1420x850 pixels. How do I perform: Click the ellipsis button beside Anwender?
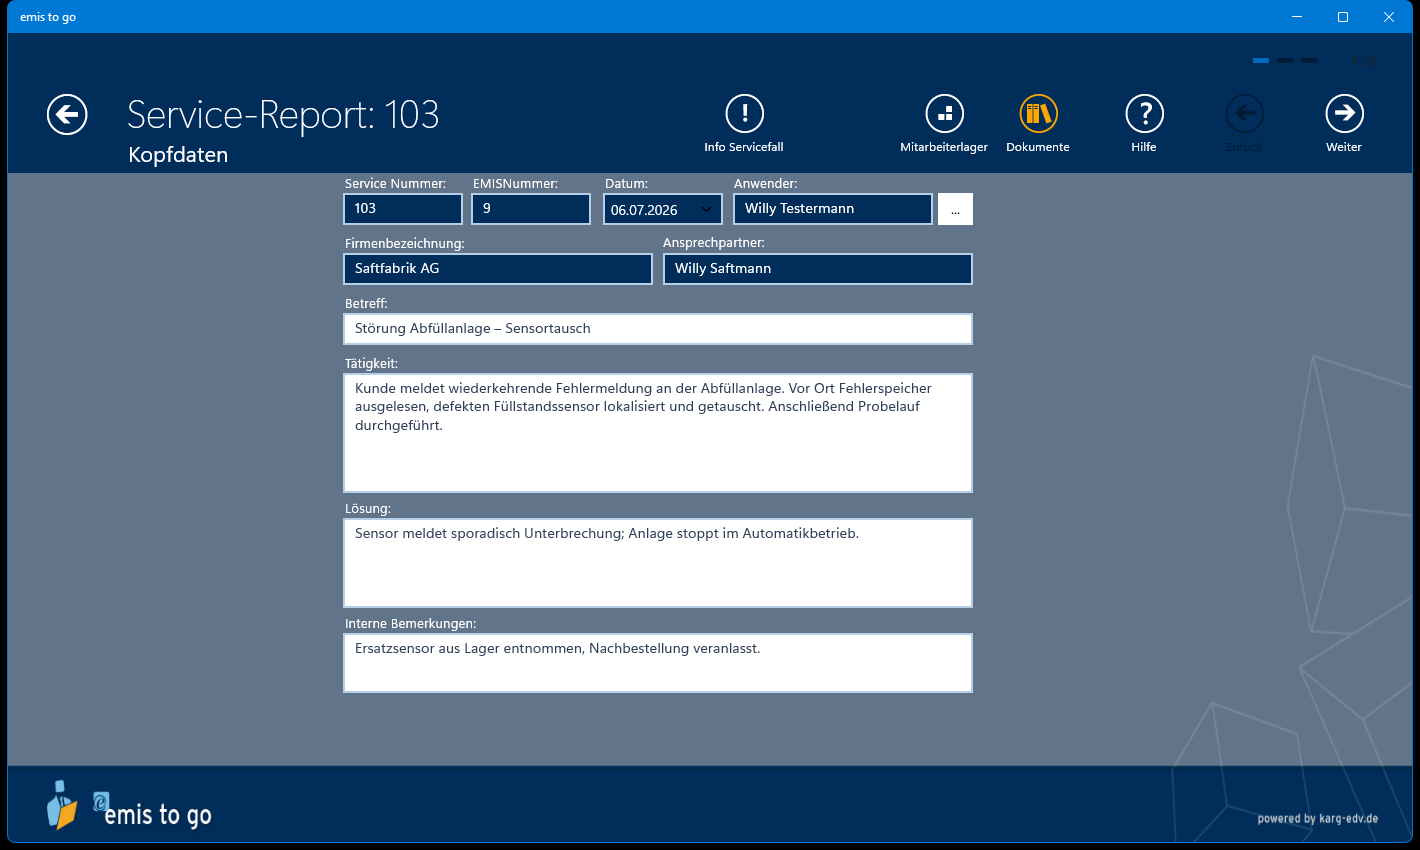click(x=955, y=209)
